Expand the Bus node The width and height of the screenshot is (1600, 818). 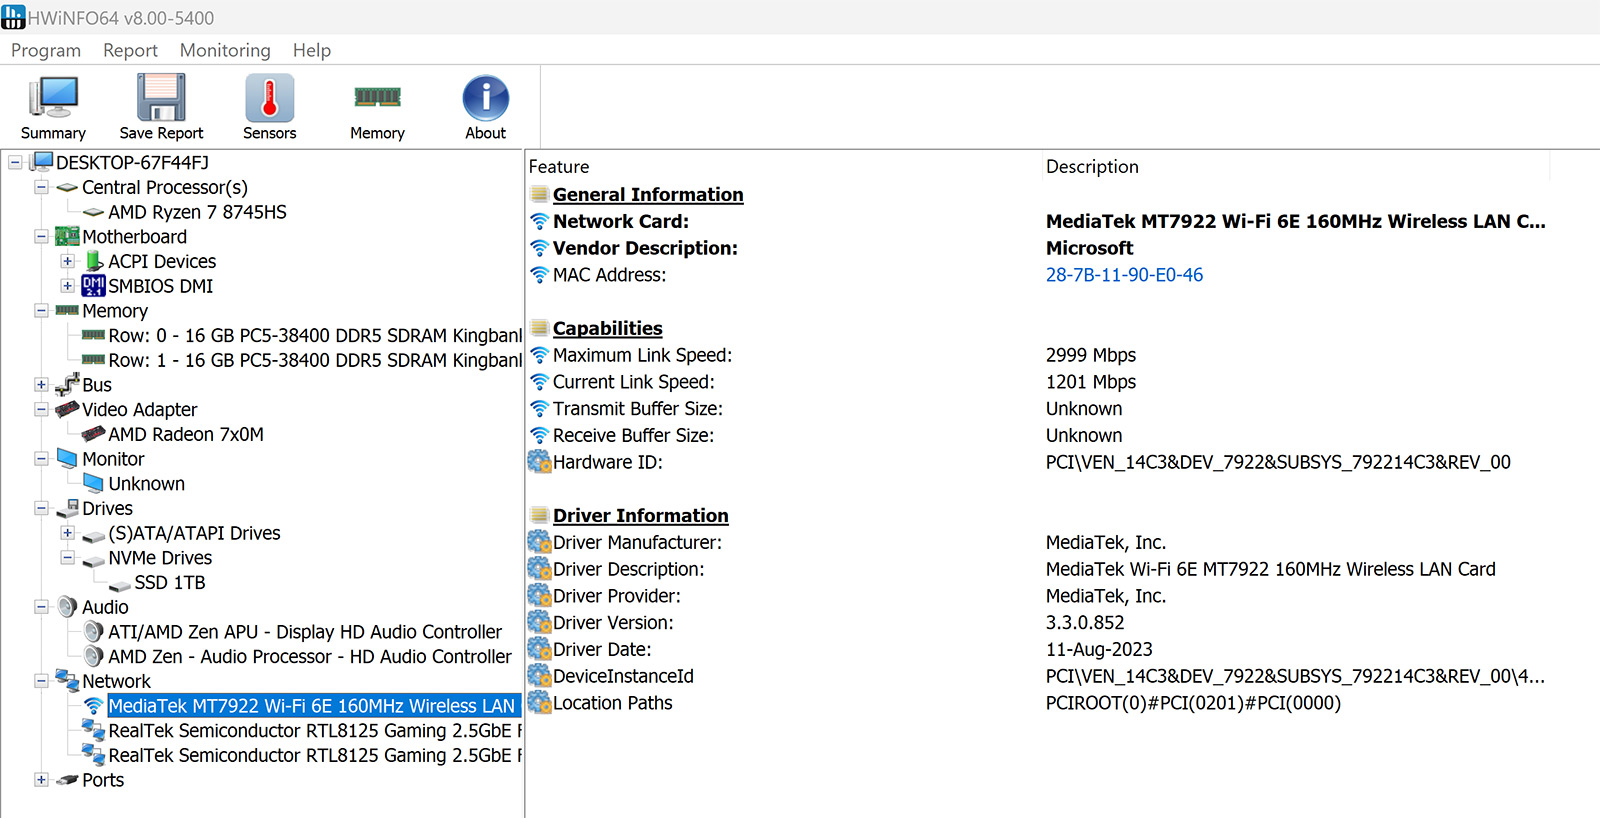41,384
